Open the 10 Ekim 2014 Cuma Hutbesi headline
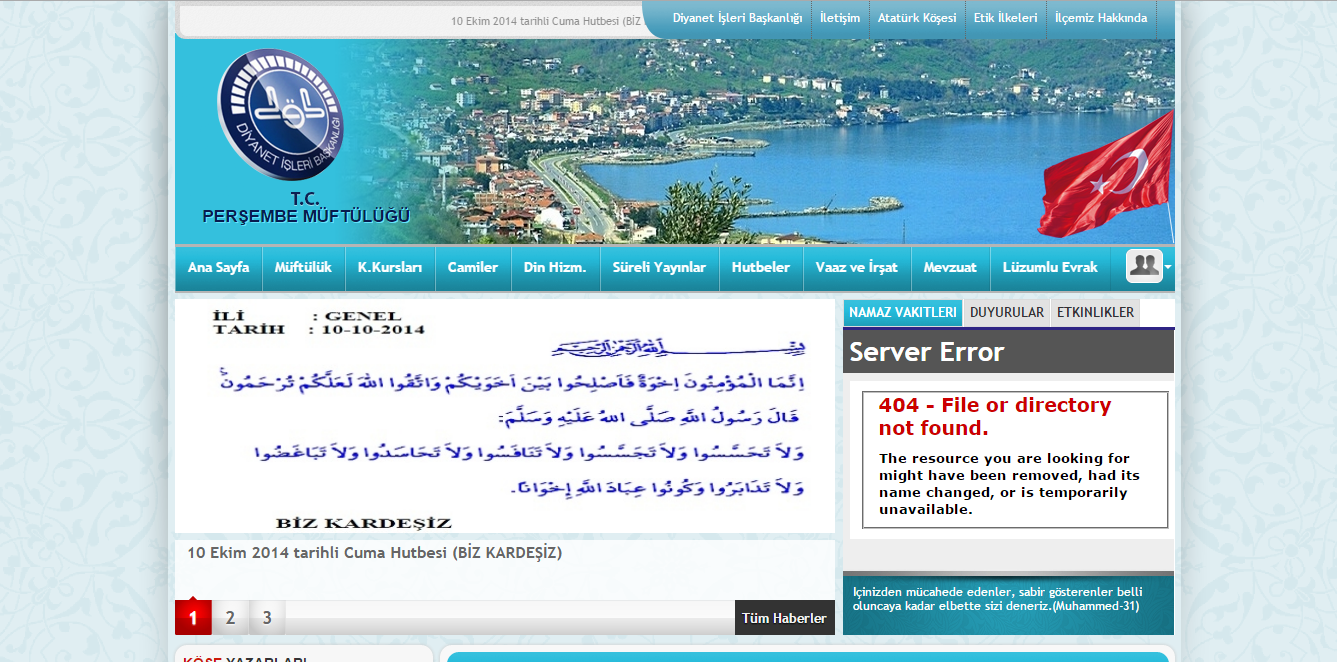The height and width of the screenshot is (662, 1337). (x=374, y=553)
